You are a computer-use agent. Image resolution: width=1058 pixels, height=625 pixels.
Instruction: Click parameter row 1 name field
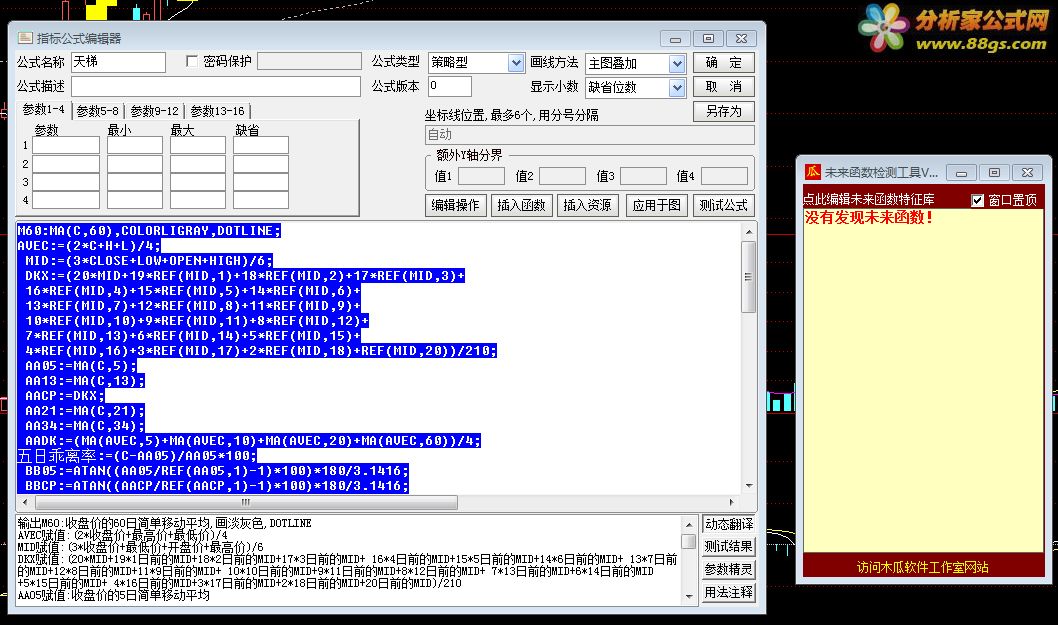pyautogui.click(x=66, y=145)
